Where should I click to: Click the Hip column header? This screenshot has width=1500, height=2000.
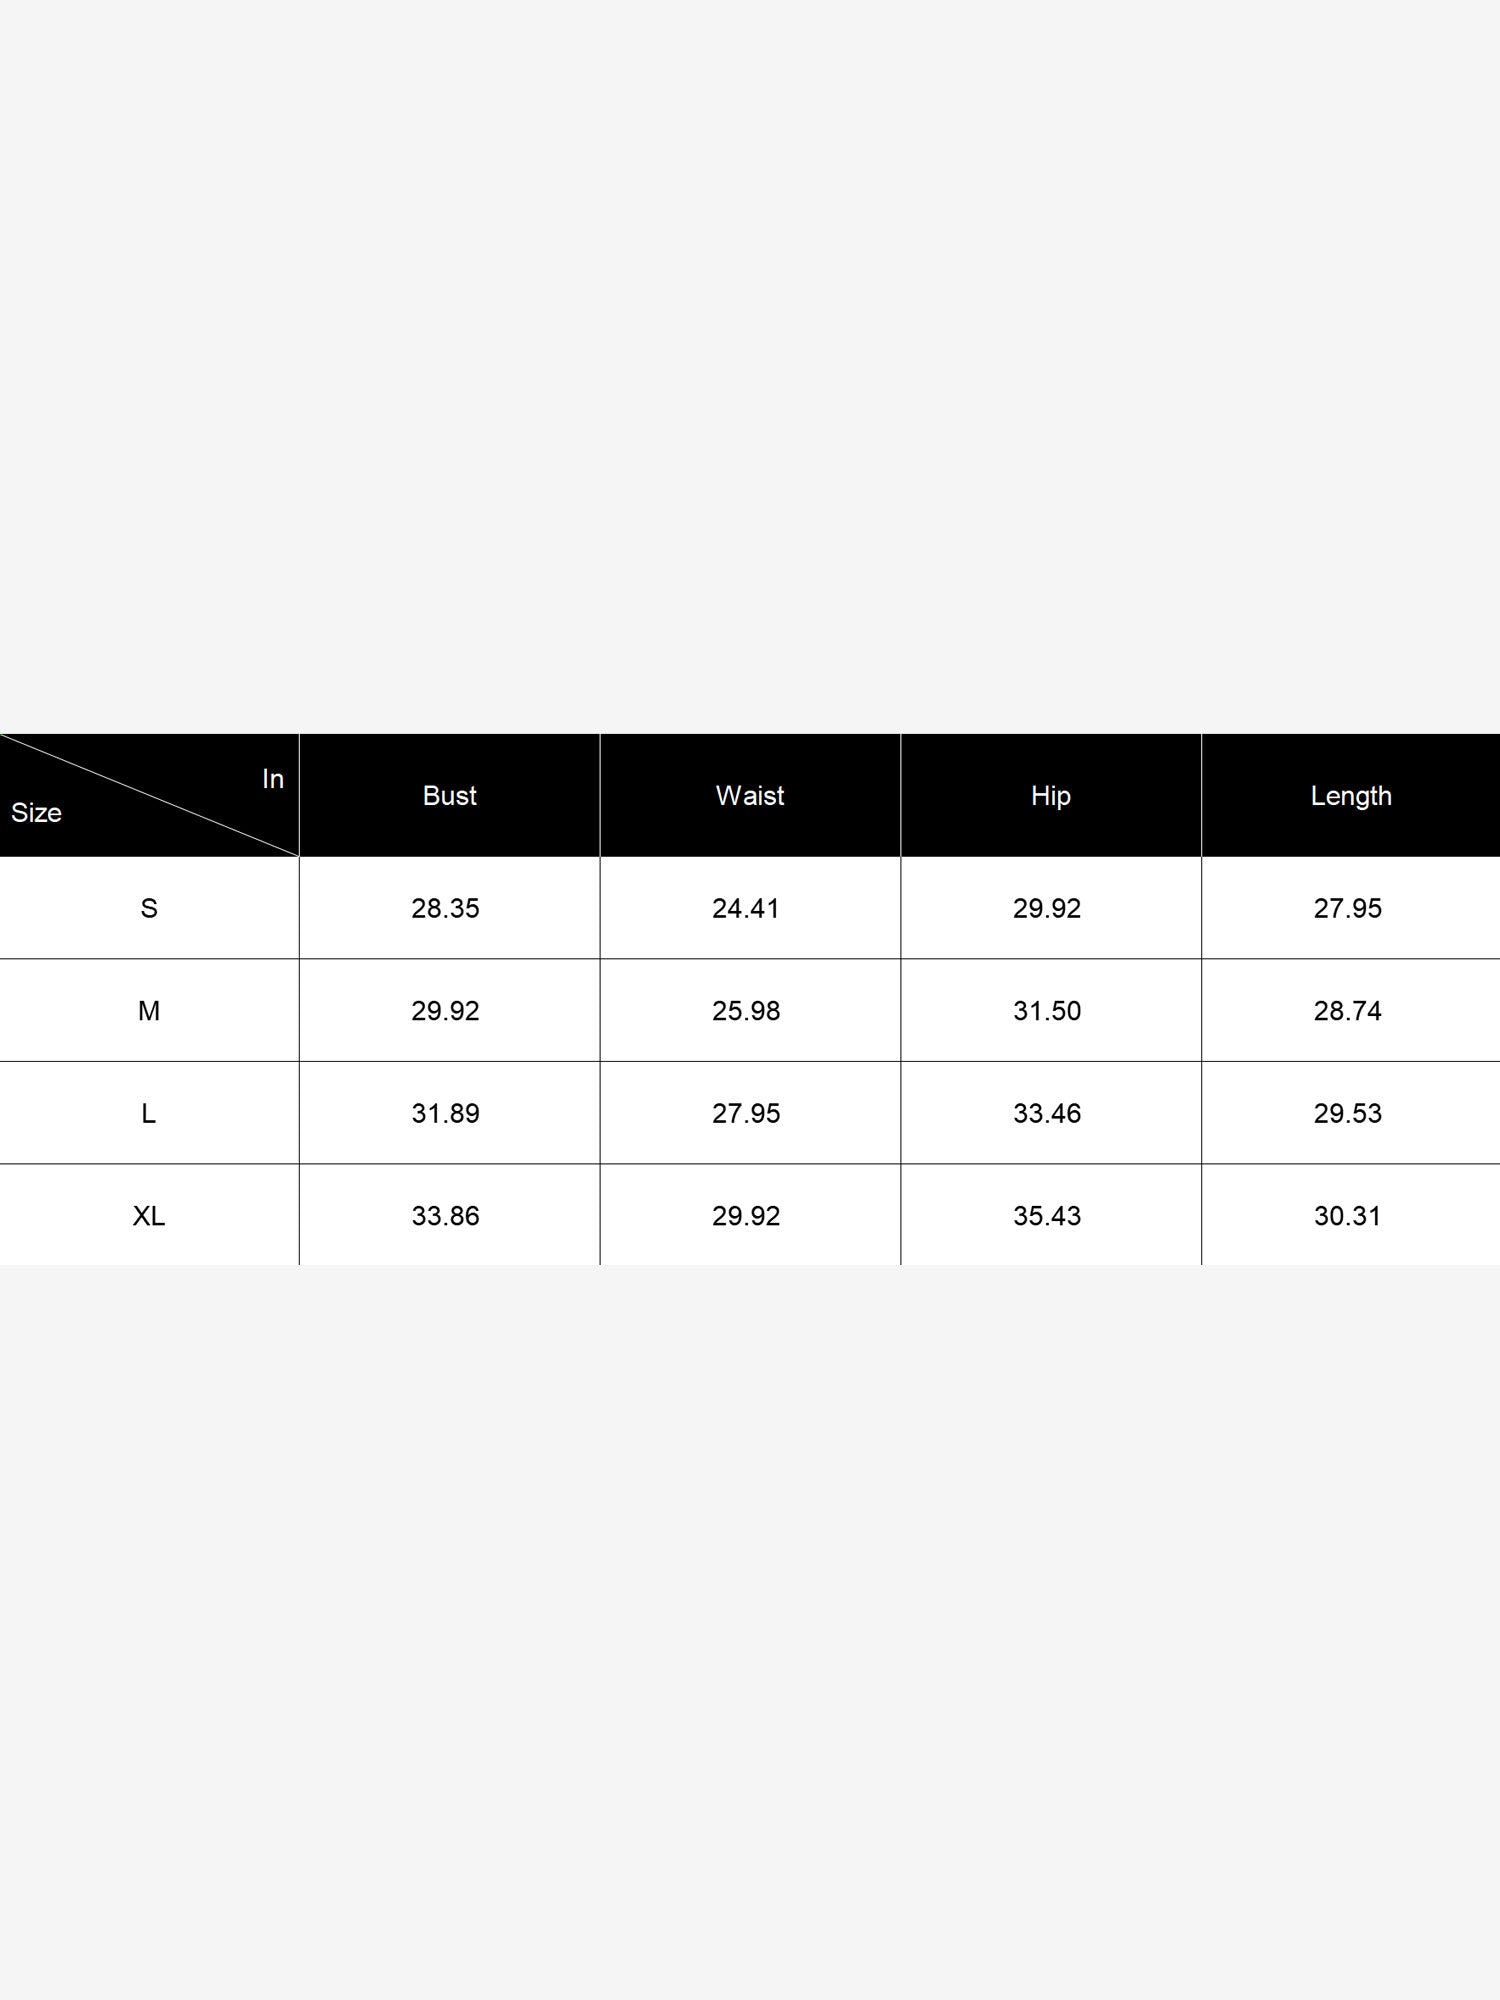[1050, 795]
